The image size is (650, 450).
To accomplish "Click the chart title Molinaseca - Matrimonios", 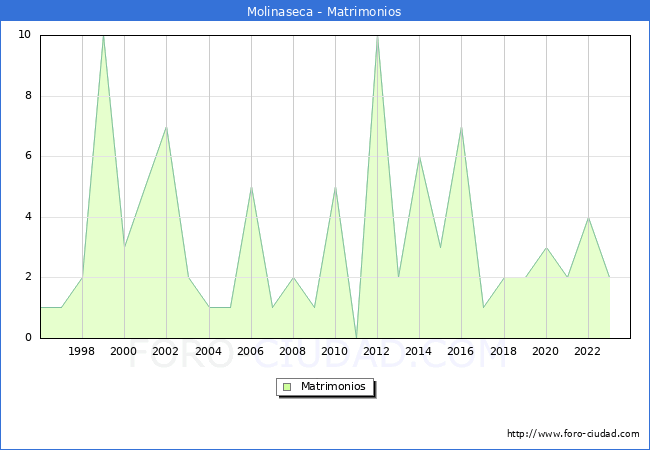I will [x=324, y=11].
